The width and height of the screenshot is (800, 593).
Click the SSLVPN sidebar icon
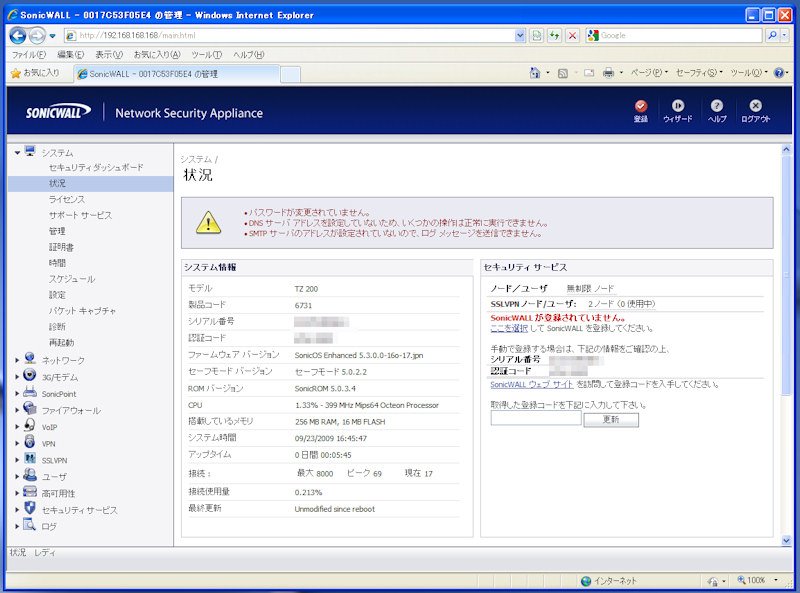tap(30, 459)
